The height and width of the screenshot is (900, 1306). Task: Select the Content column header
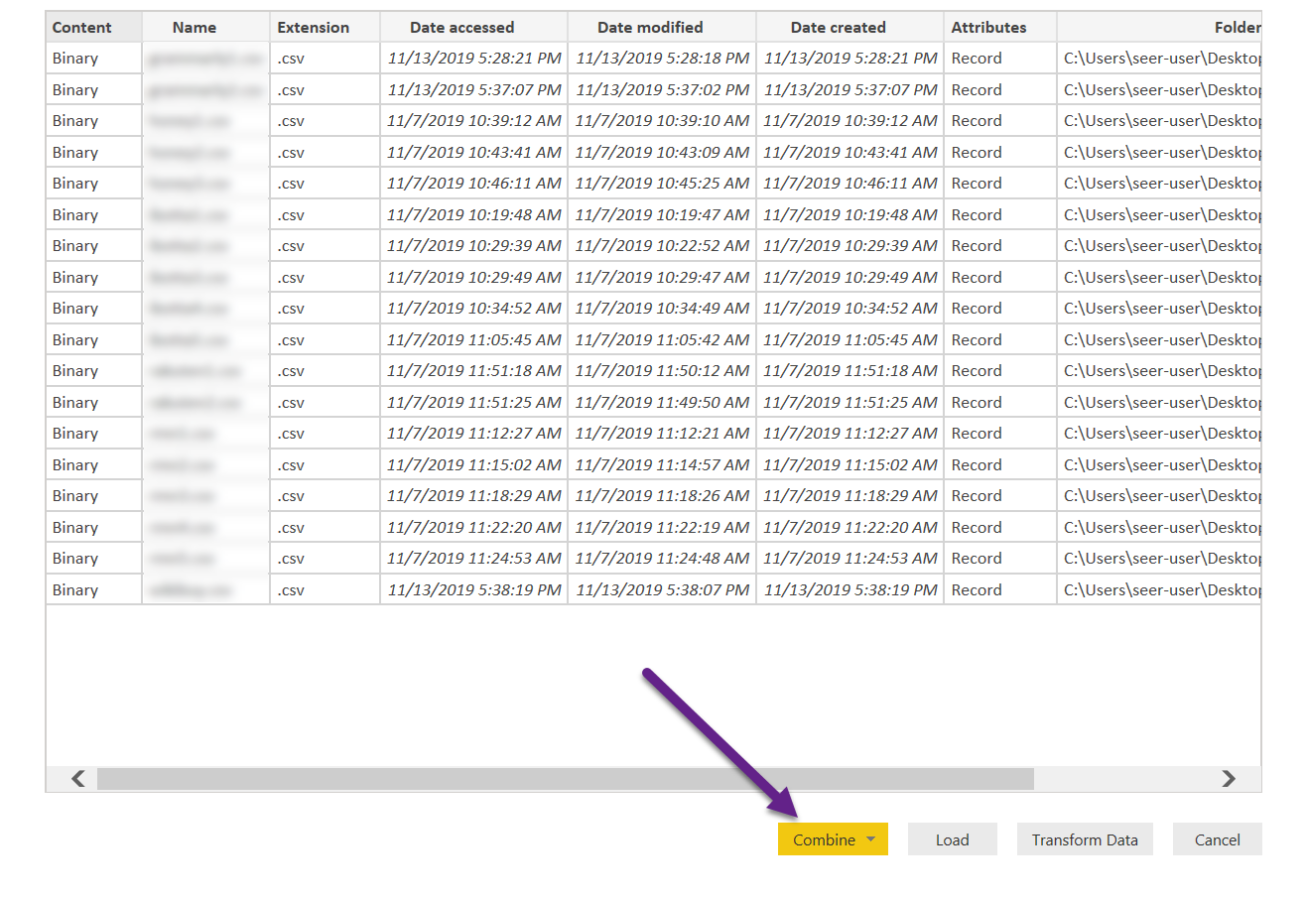[82, 27]
